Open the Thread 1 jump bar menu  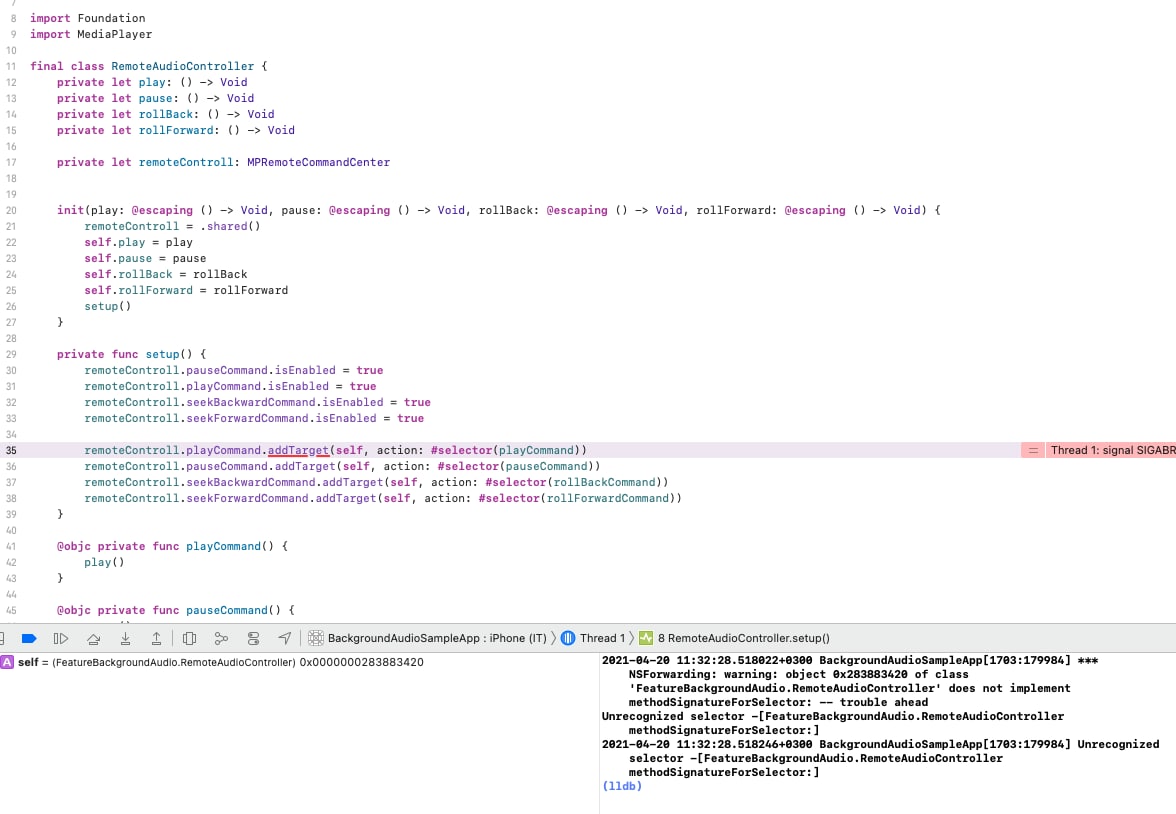pyautogui.click(x=602, y=638)
